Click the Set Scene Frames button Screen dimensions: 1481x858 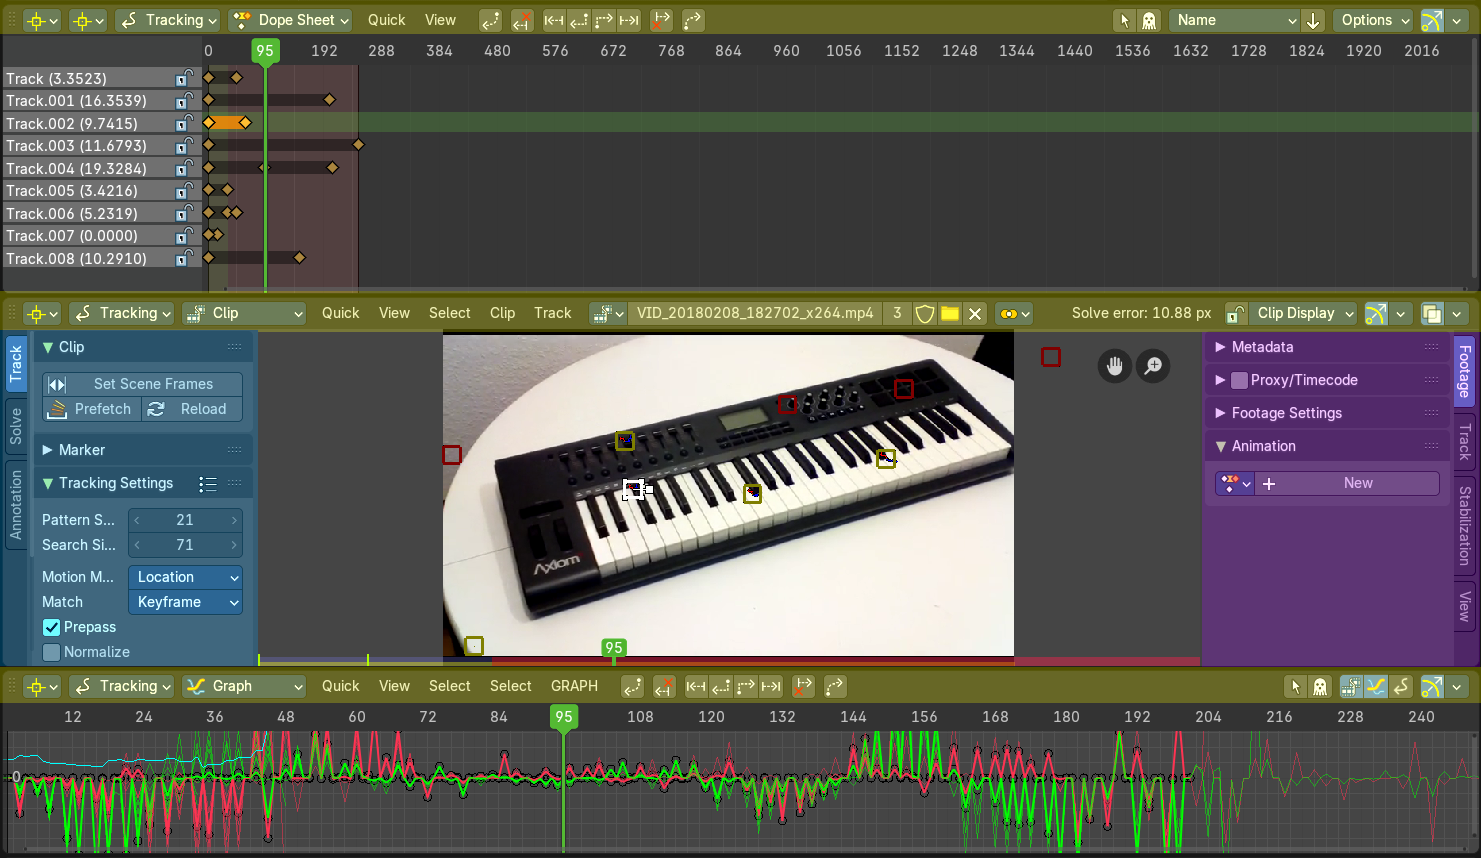pos(142,385)
